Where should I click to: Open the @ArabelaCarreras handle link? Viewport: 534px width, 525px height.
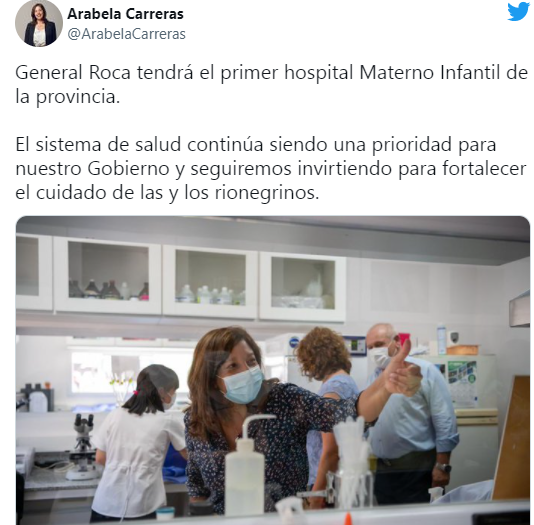pos(126,34)
